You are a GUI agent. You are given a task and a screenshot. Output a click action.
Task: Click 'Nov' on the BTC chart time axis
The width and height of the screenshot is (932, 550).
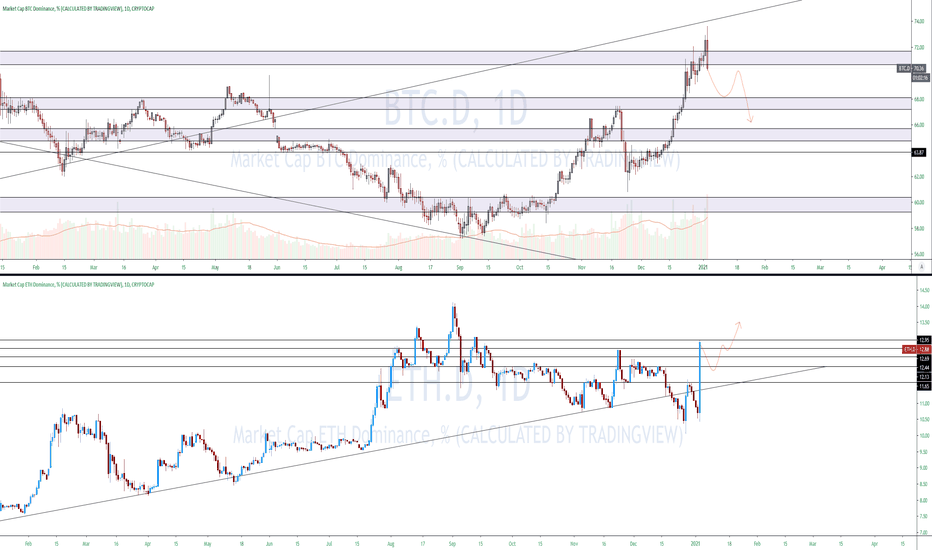tap(581, 268)
